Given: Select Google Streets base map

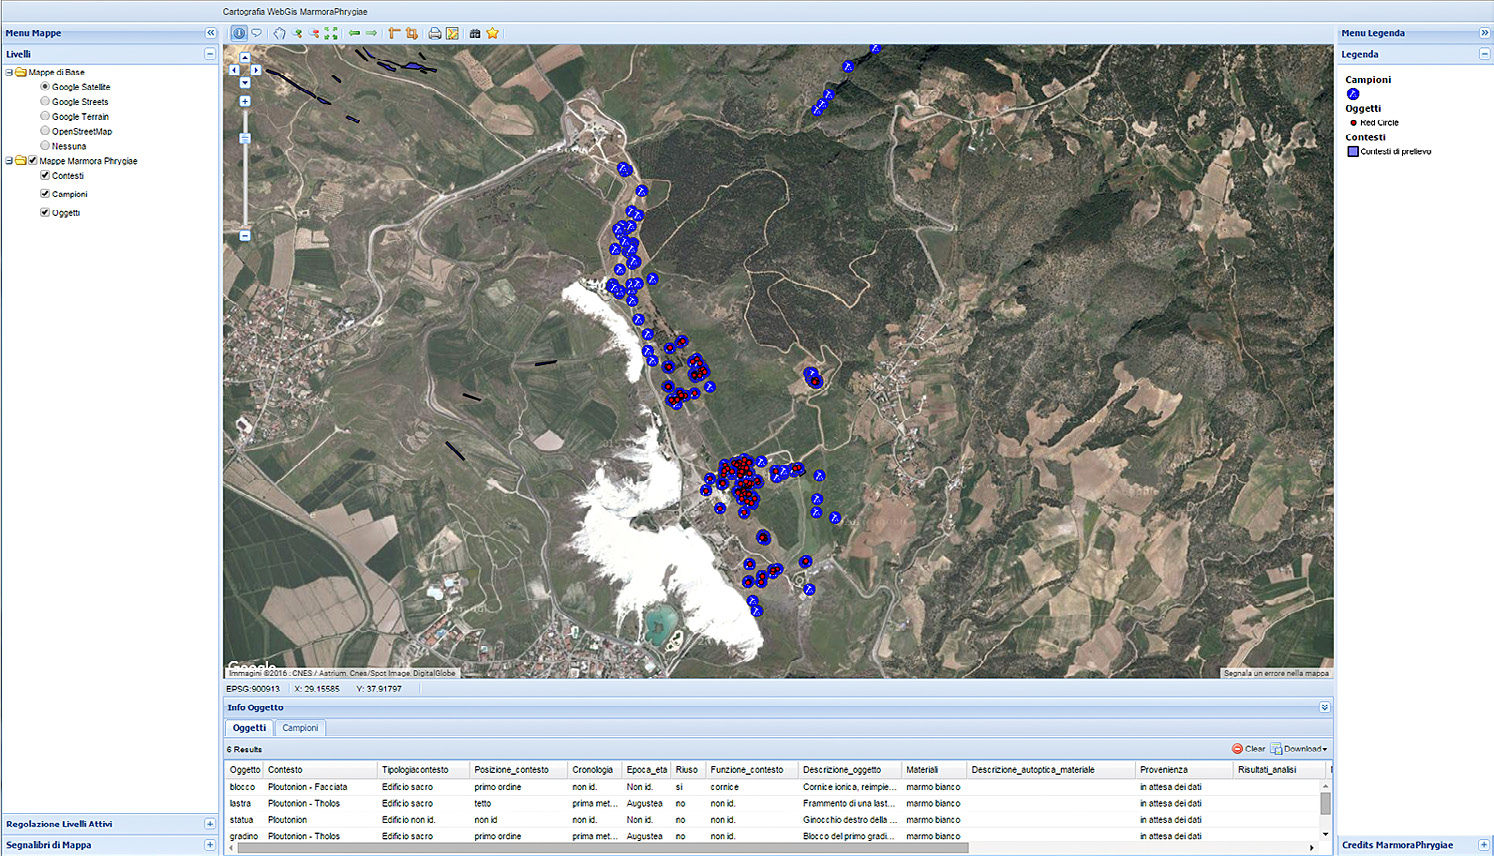Looking at the screenshot, I should [45, 101].
